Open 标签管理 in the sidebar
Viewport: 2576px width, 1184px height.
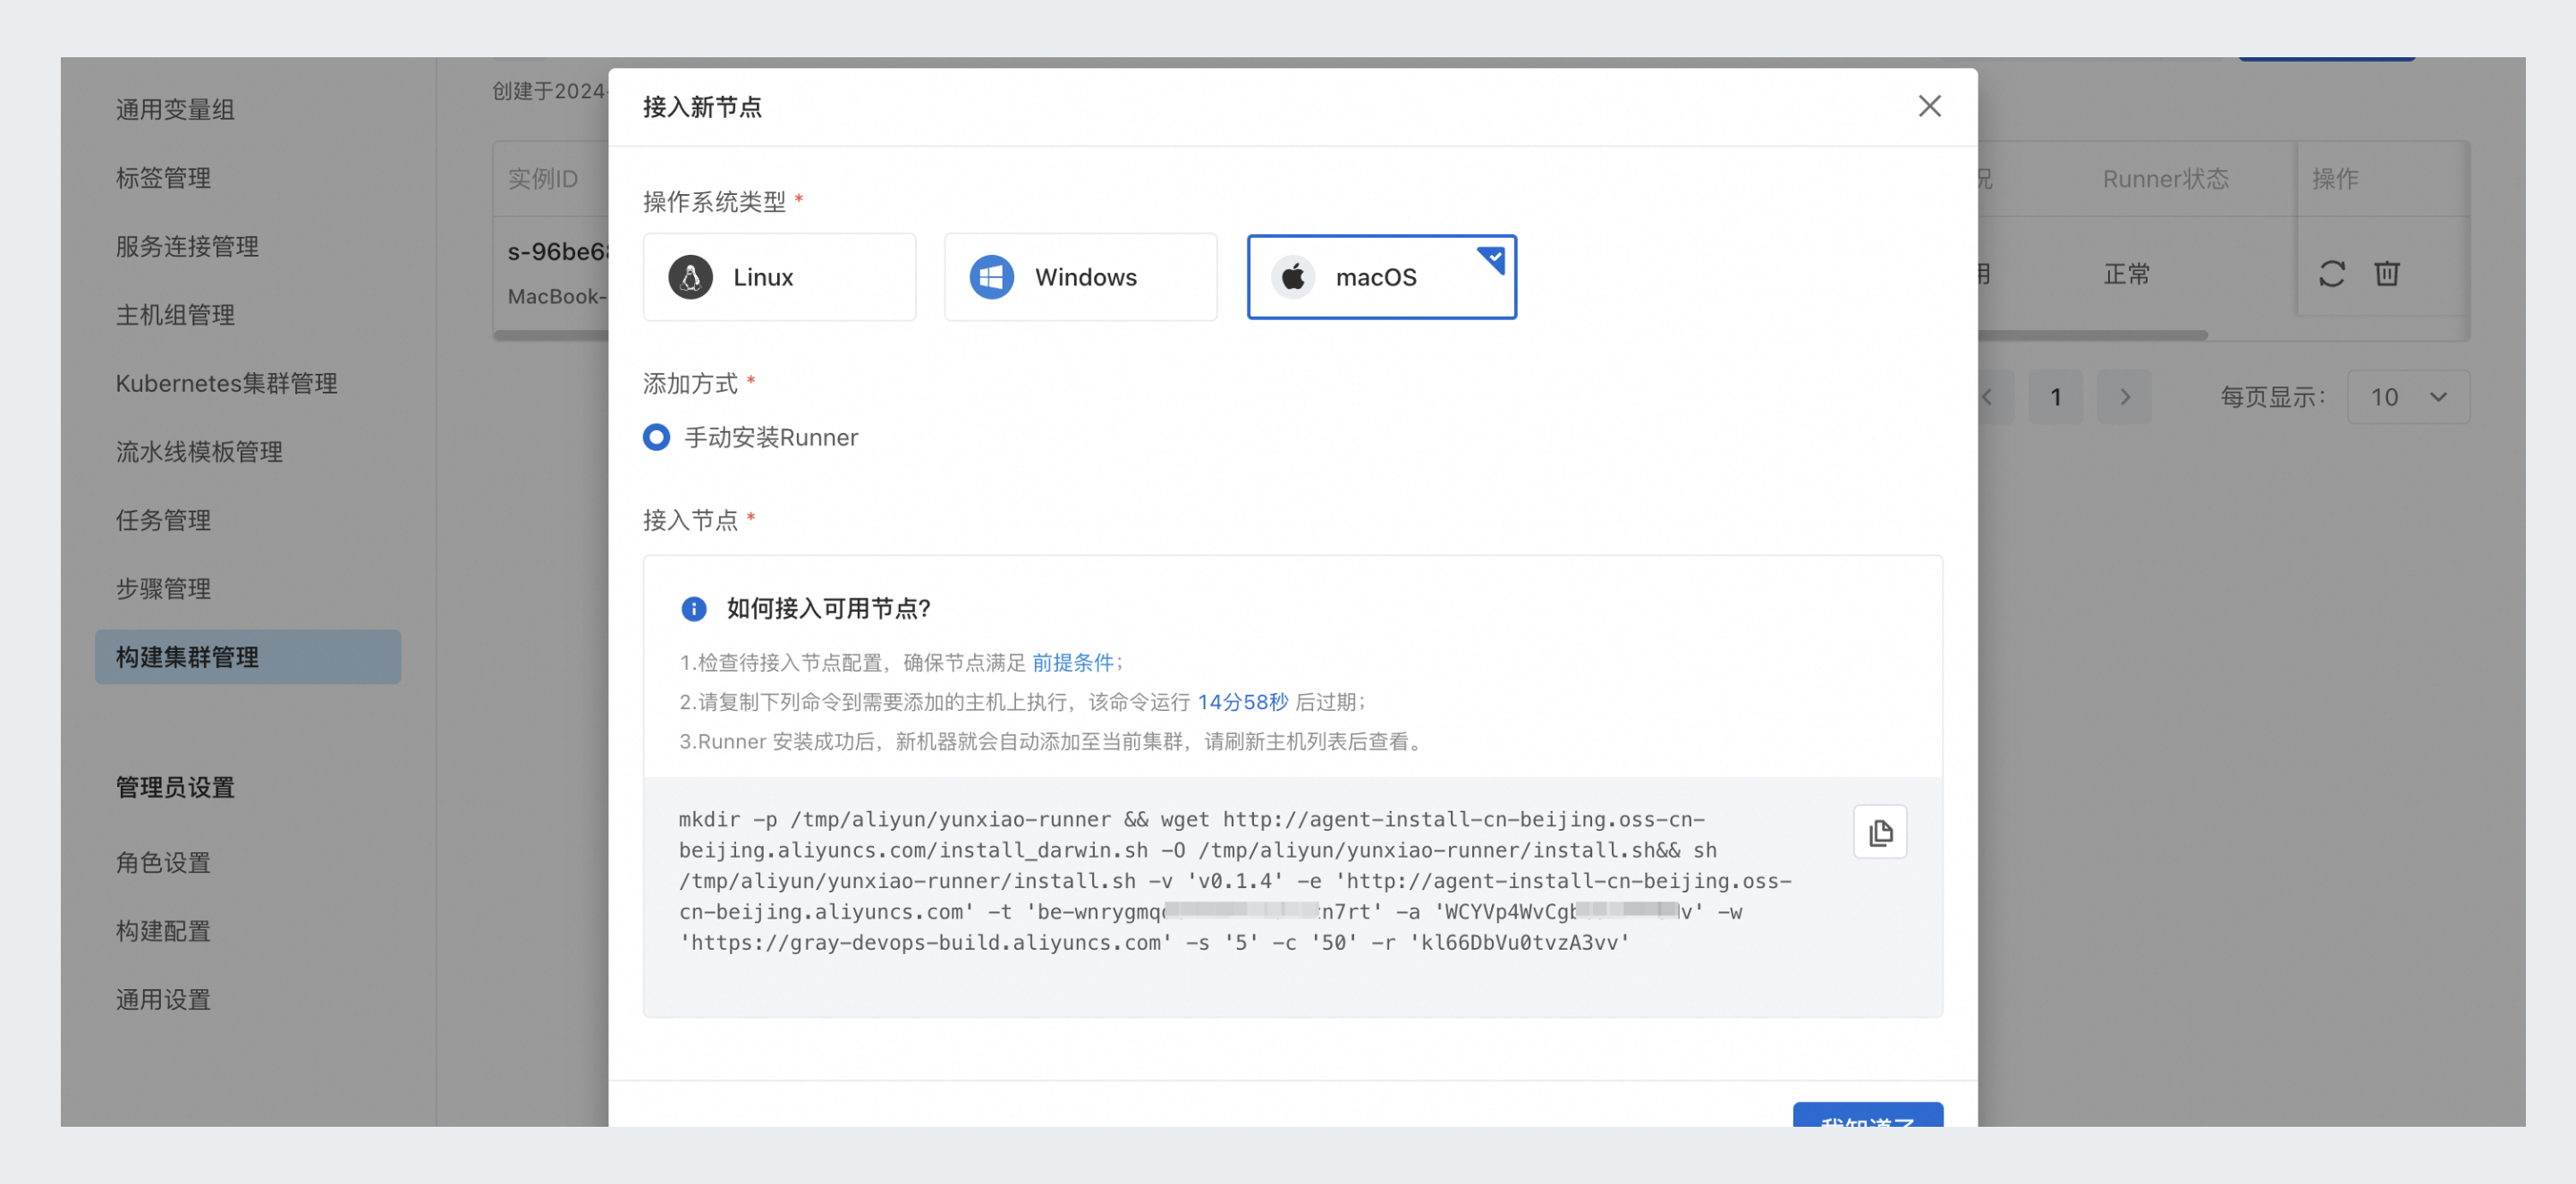(163, 178)
